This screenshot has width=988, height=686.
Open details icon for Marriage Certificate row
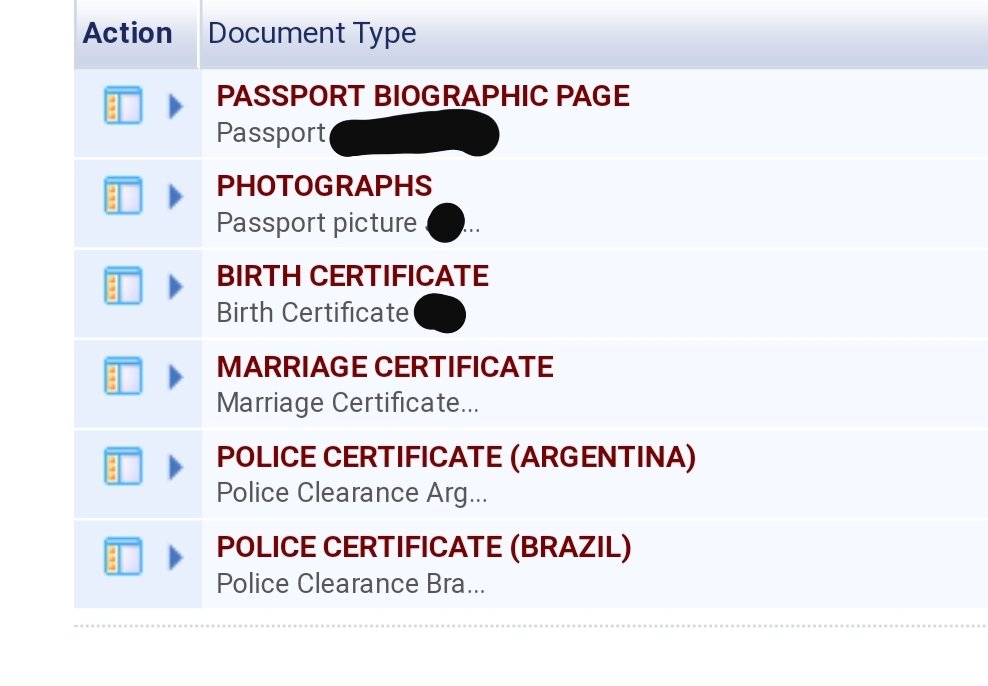(x=123, y=376)
